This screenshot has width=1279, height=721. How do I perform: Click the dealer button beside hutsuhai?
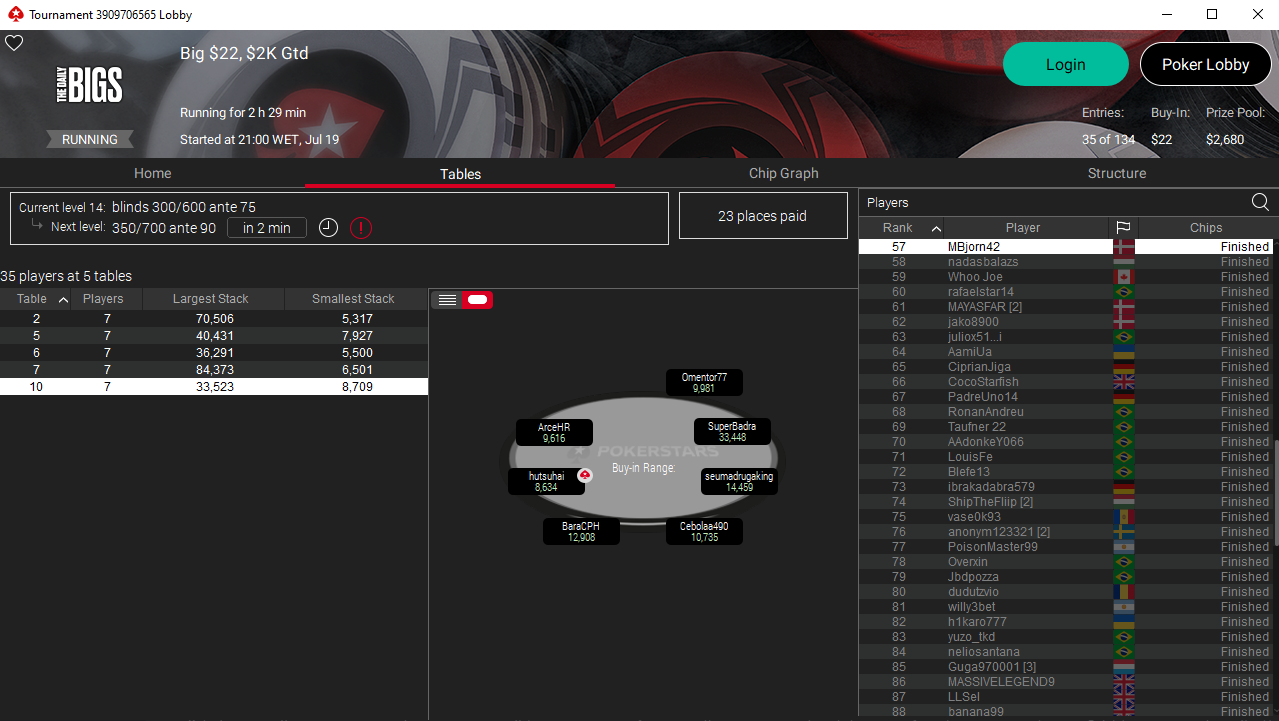point(585,475)
